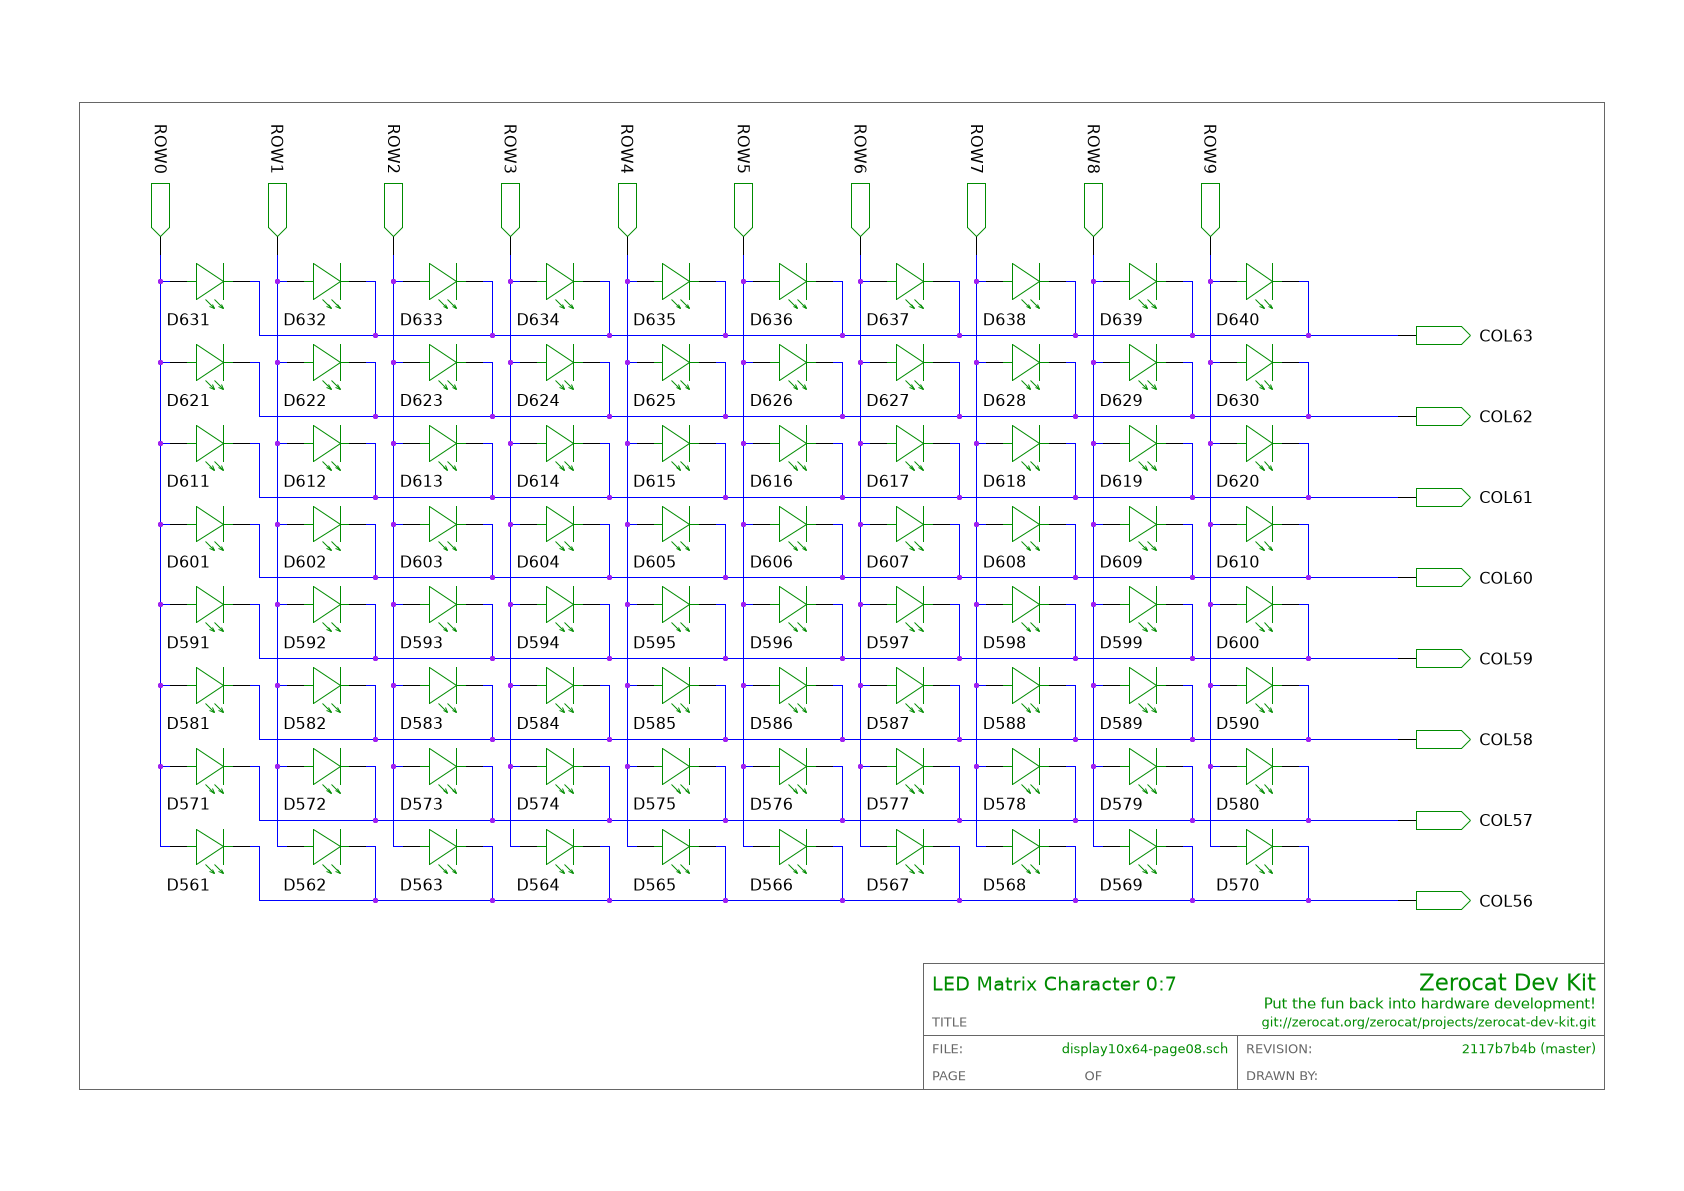Select LED diode symbol D622

[x=327, y=365]
